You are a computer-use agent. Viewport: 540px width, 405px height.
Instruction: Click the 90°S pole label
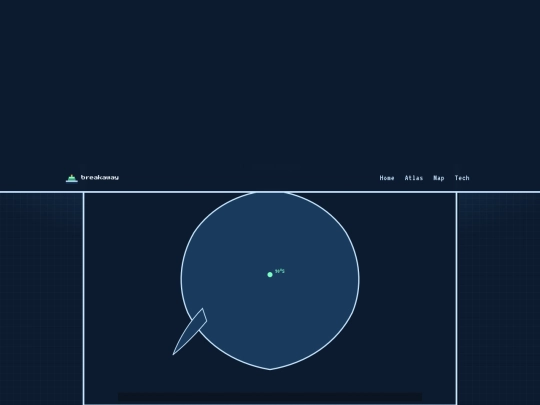[x=280, y=271]
